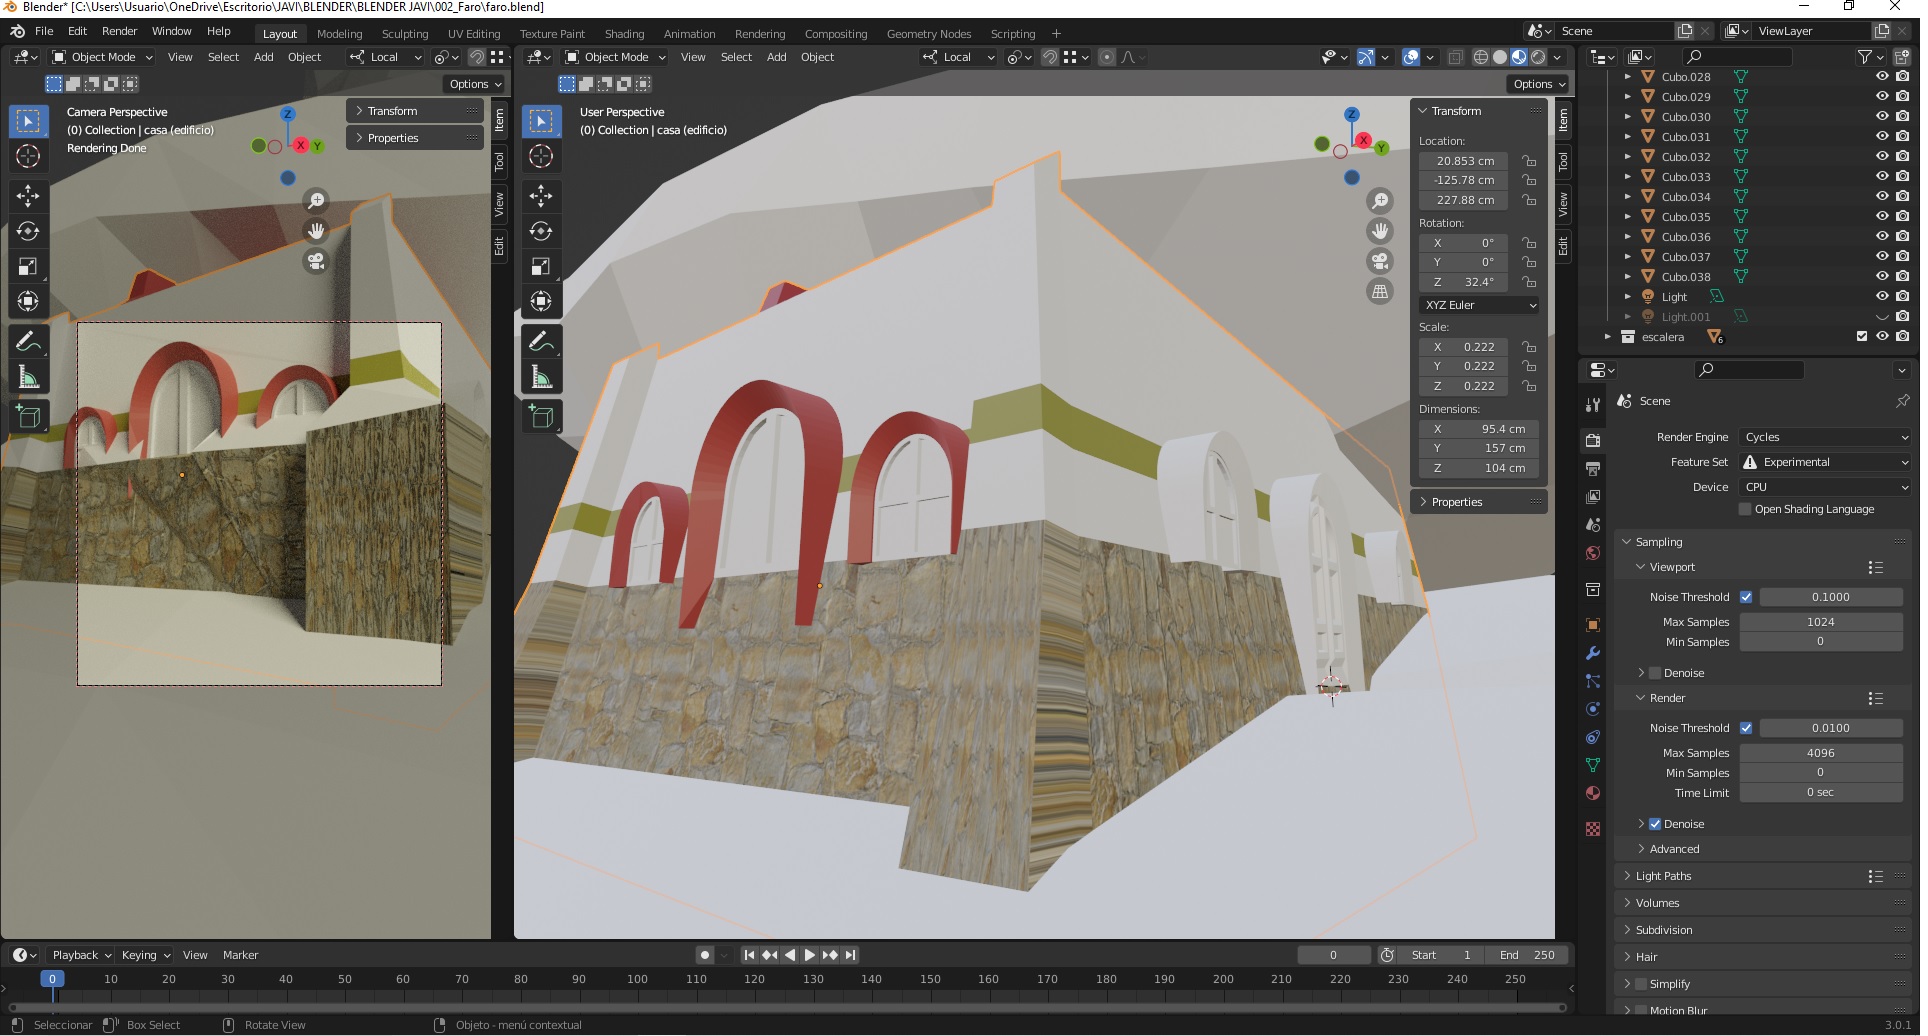Select the Transform tool in Camera Perspective viewport
The width and height of the screenshot is (1928, 1036).
coord(28,301)
